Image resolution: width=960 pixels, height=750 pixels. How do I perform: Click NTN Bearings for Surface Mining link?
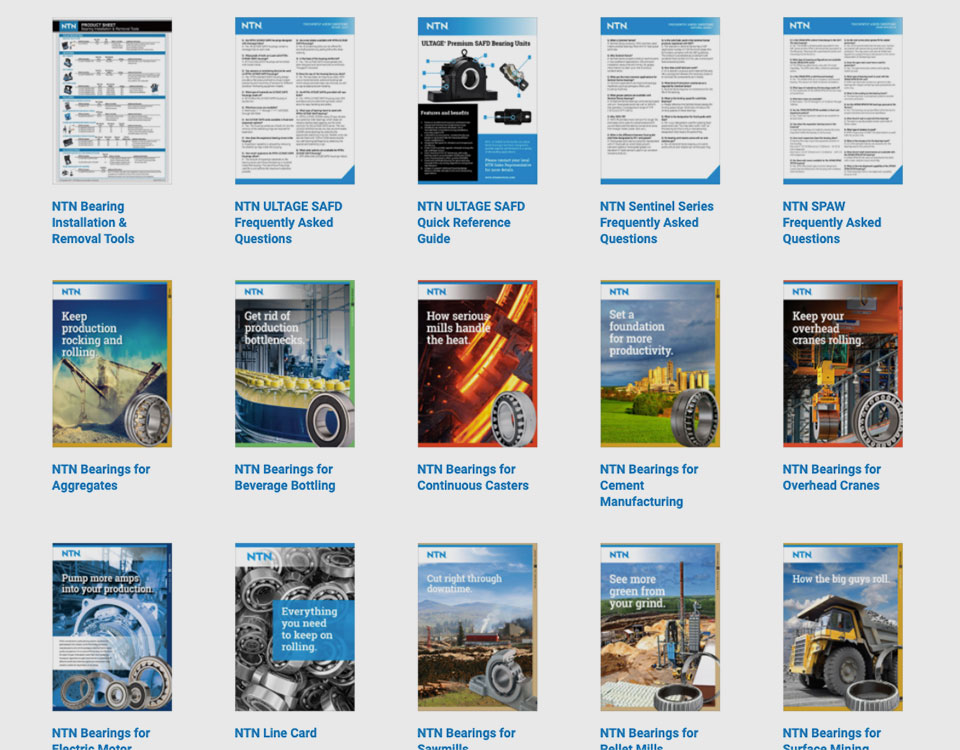tap(831, 738)
